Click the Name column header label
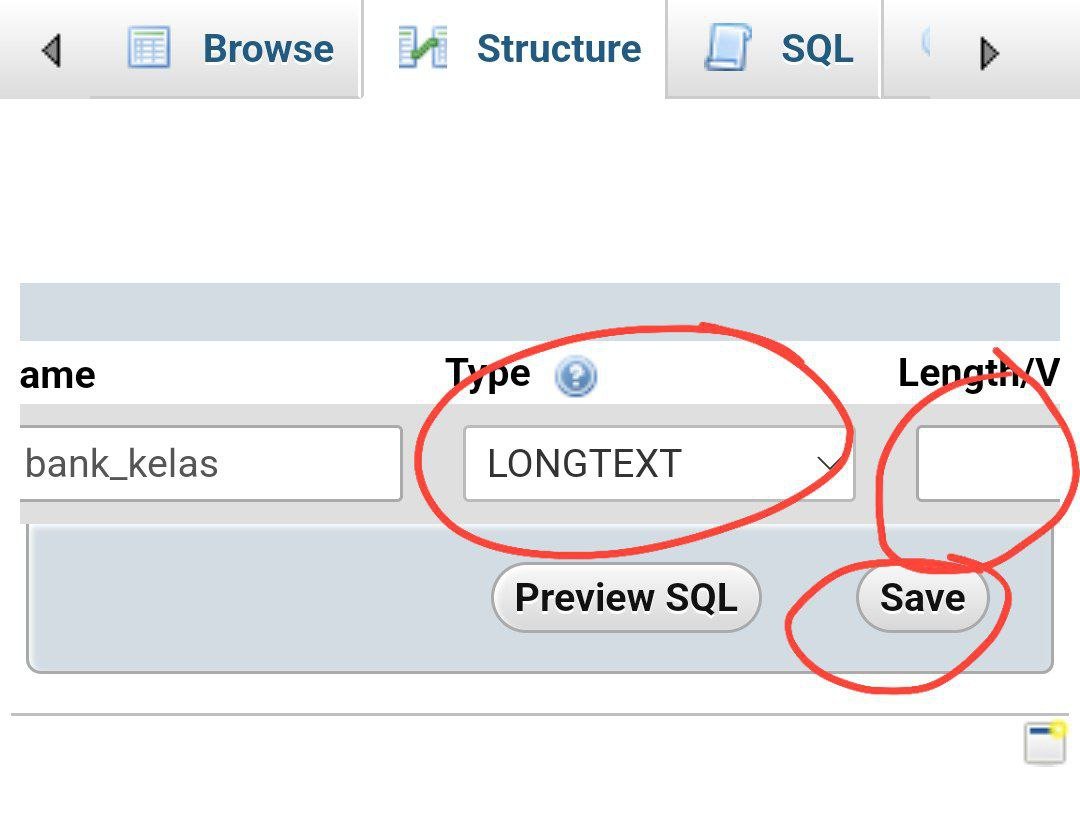Screen dimensions: 1080x837 (57, 375)
